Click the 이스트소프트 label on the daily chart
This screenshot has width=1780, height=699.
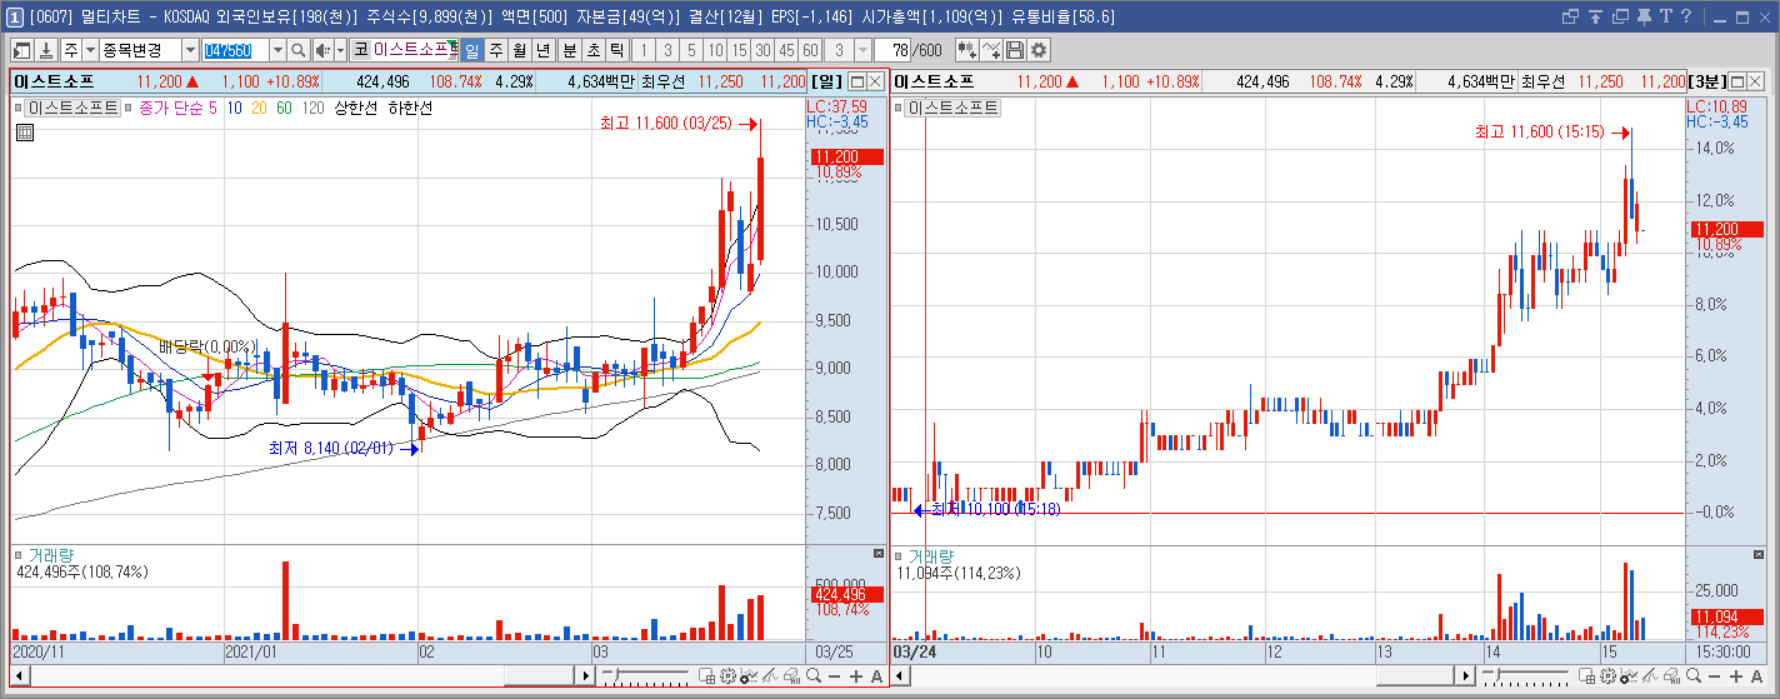point(73,107)
